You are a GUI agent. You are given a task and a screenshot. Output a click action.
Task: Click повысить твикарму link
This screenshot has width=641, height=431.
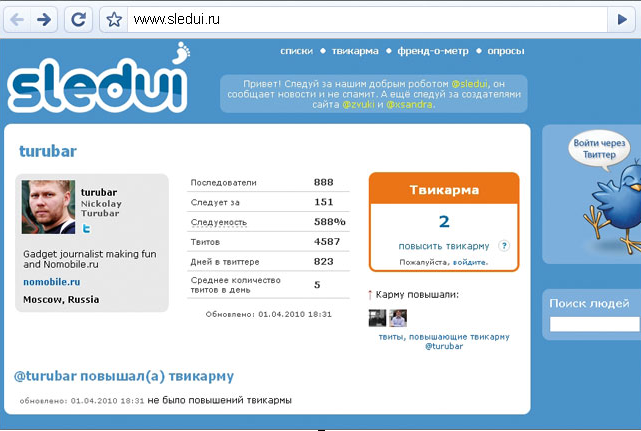click(444, 246)
